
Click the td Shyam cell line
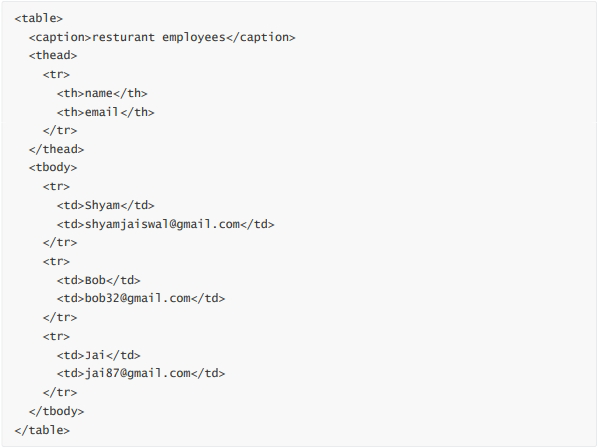[x=106, y=205]
